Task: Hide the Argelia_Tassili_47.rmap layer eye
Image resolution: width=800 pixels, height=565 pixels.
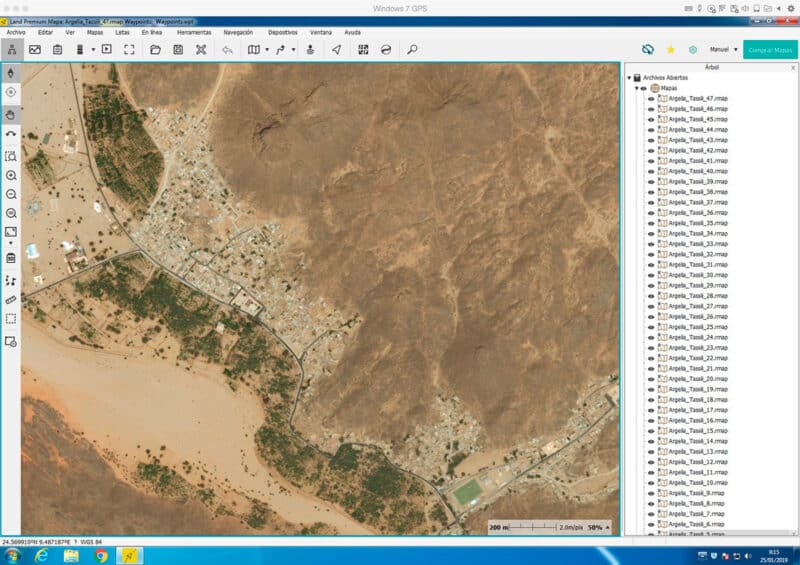Action: click(651, 99)
